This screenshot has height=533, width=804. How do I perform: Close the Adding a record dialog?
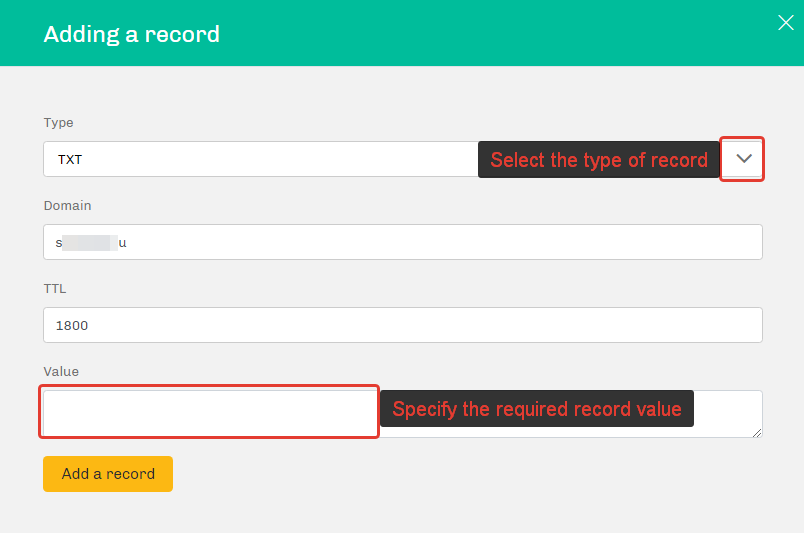pyautogui.click(x=786, y=23)
